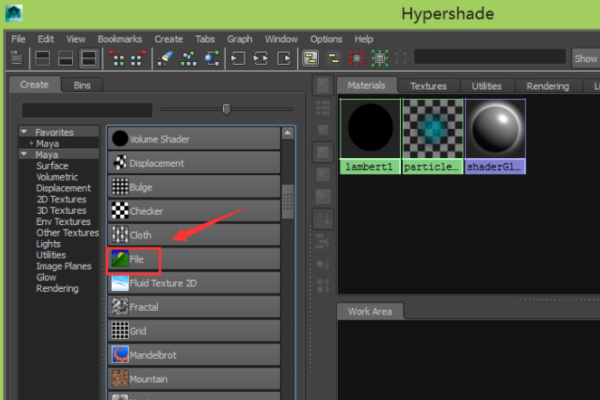Select the Lights category
The width and height of the screenshot is (600, 400).
48,243
